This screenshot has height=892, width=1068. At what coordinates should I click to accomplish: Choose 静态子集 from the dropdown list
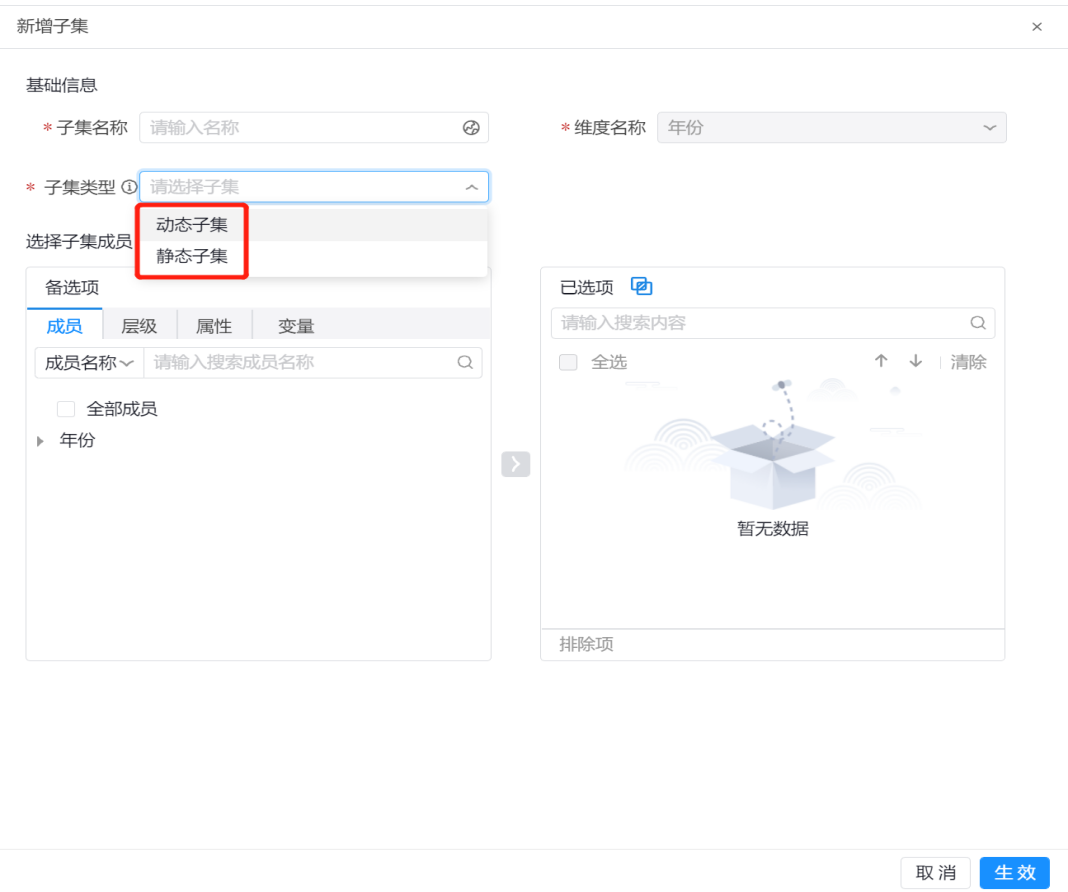192,257
